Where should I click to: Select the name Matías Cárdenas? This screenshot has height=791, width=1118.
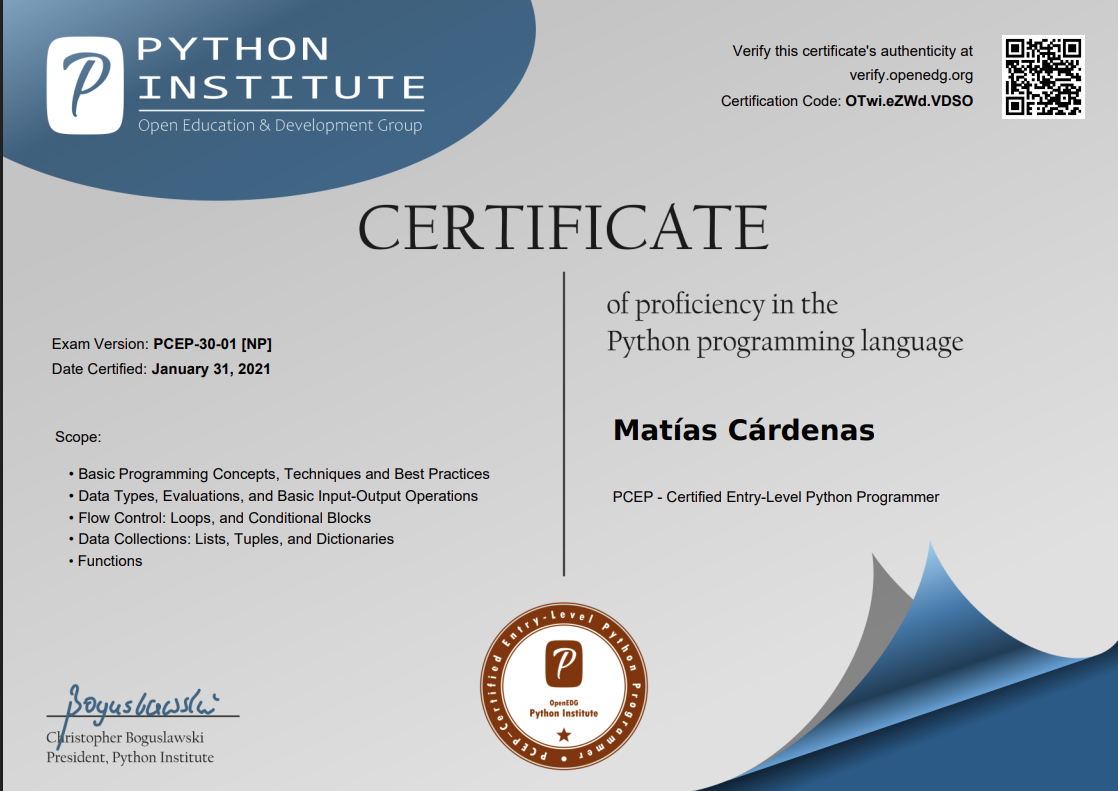[745, 430]
